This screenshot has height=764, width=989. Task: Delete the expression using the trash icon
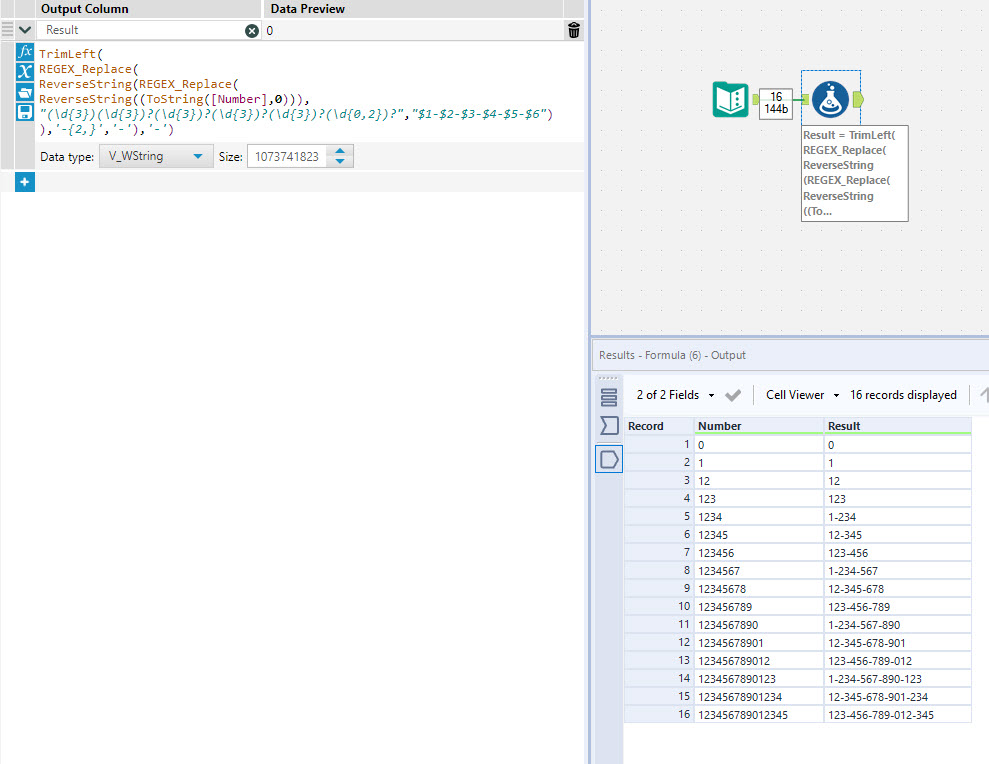point(573,30)
